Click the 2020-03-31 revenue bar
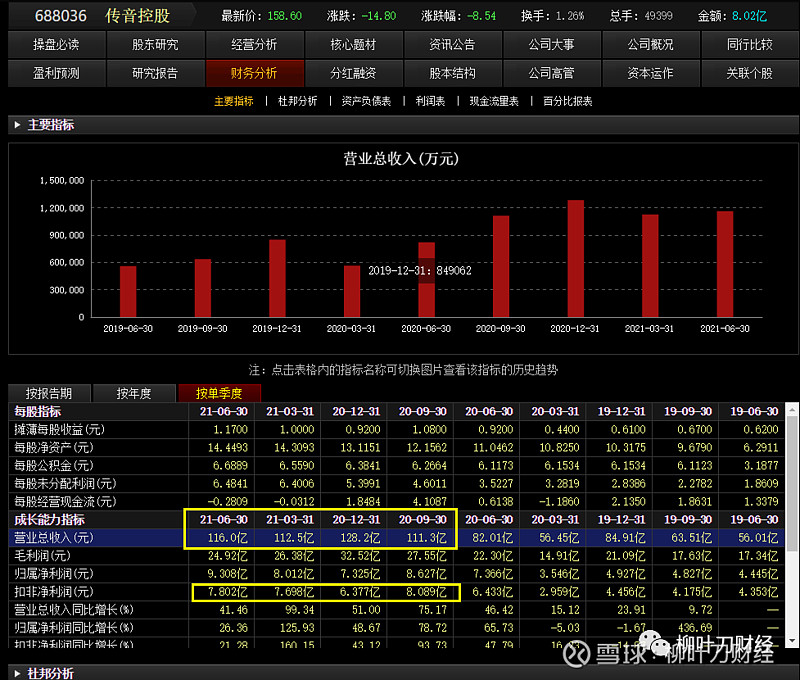 [352, 291]
